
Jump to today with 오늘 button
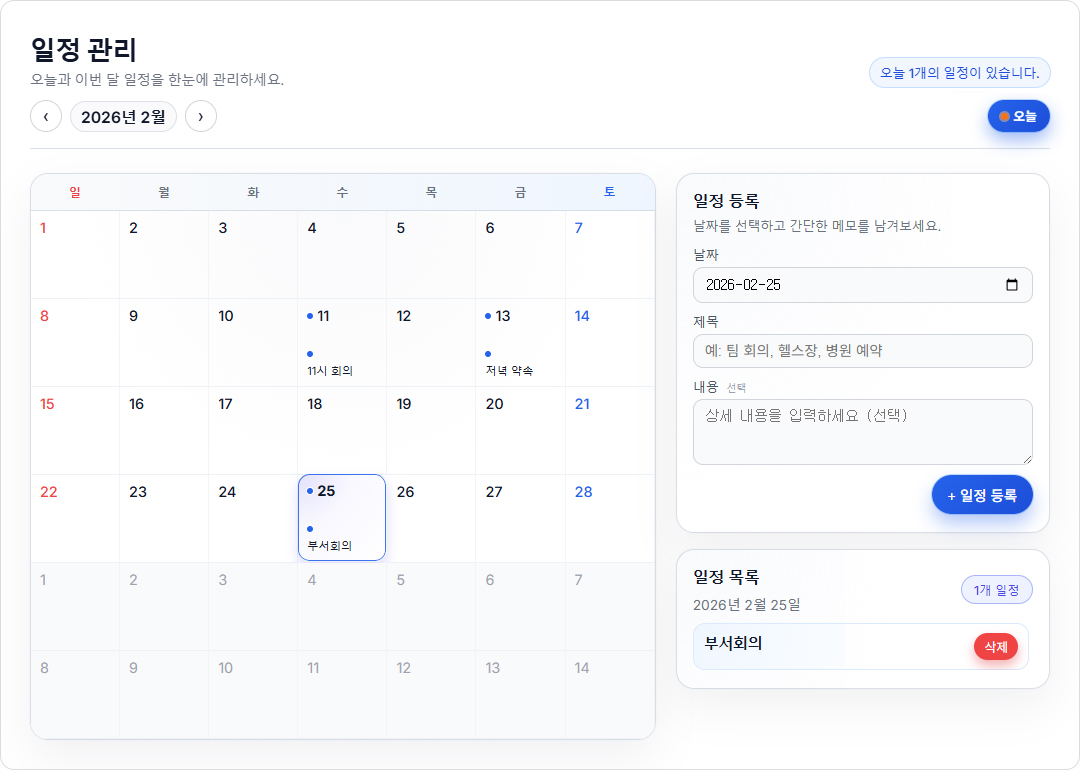tap(1018, 116)
